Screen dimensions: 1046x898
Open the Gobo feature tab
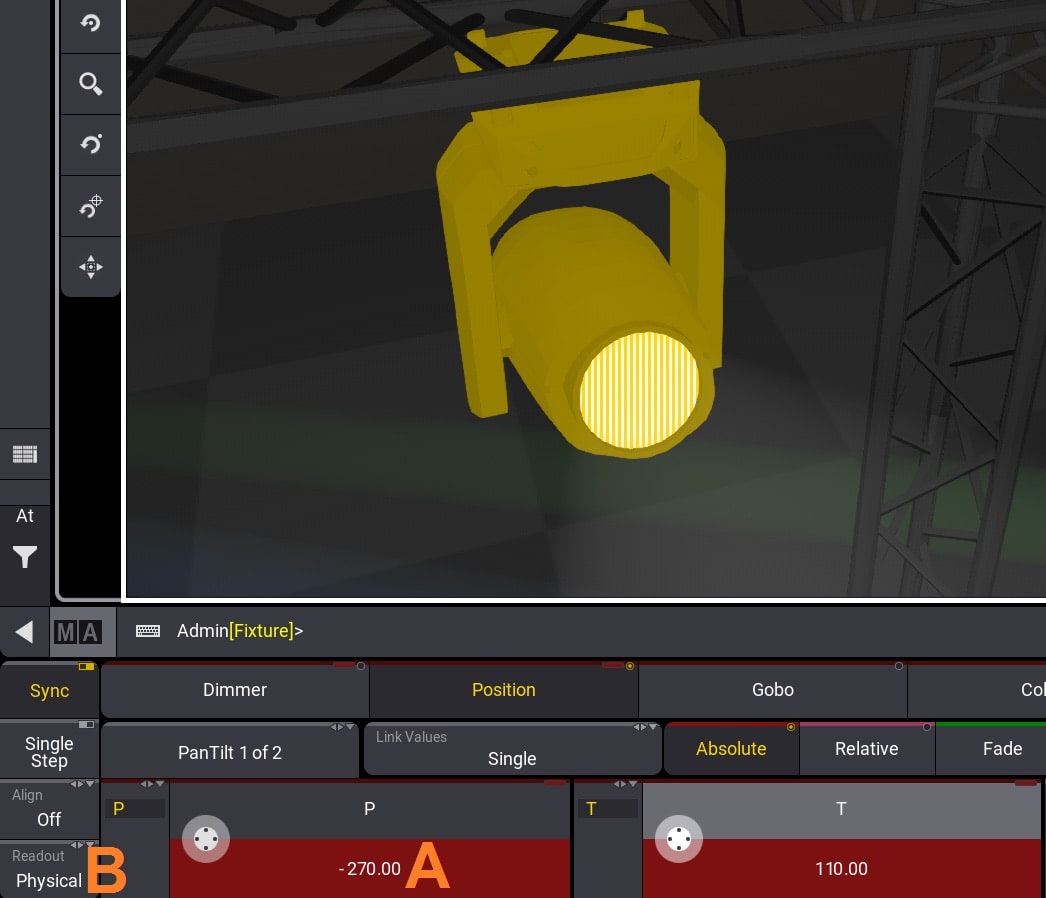click(x=772, y=690)
